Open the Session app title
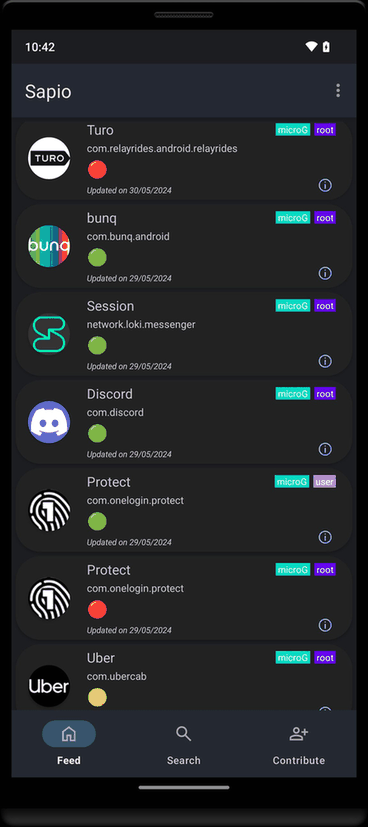The image size is (368, 827). [x=110, y=306]
